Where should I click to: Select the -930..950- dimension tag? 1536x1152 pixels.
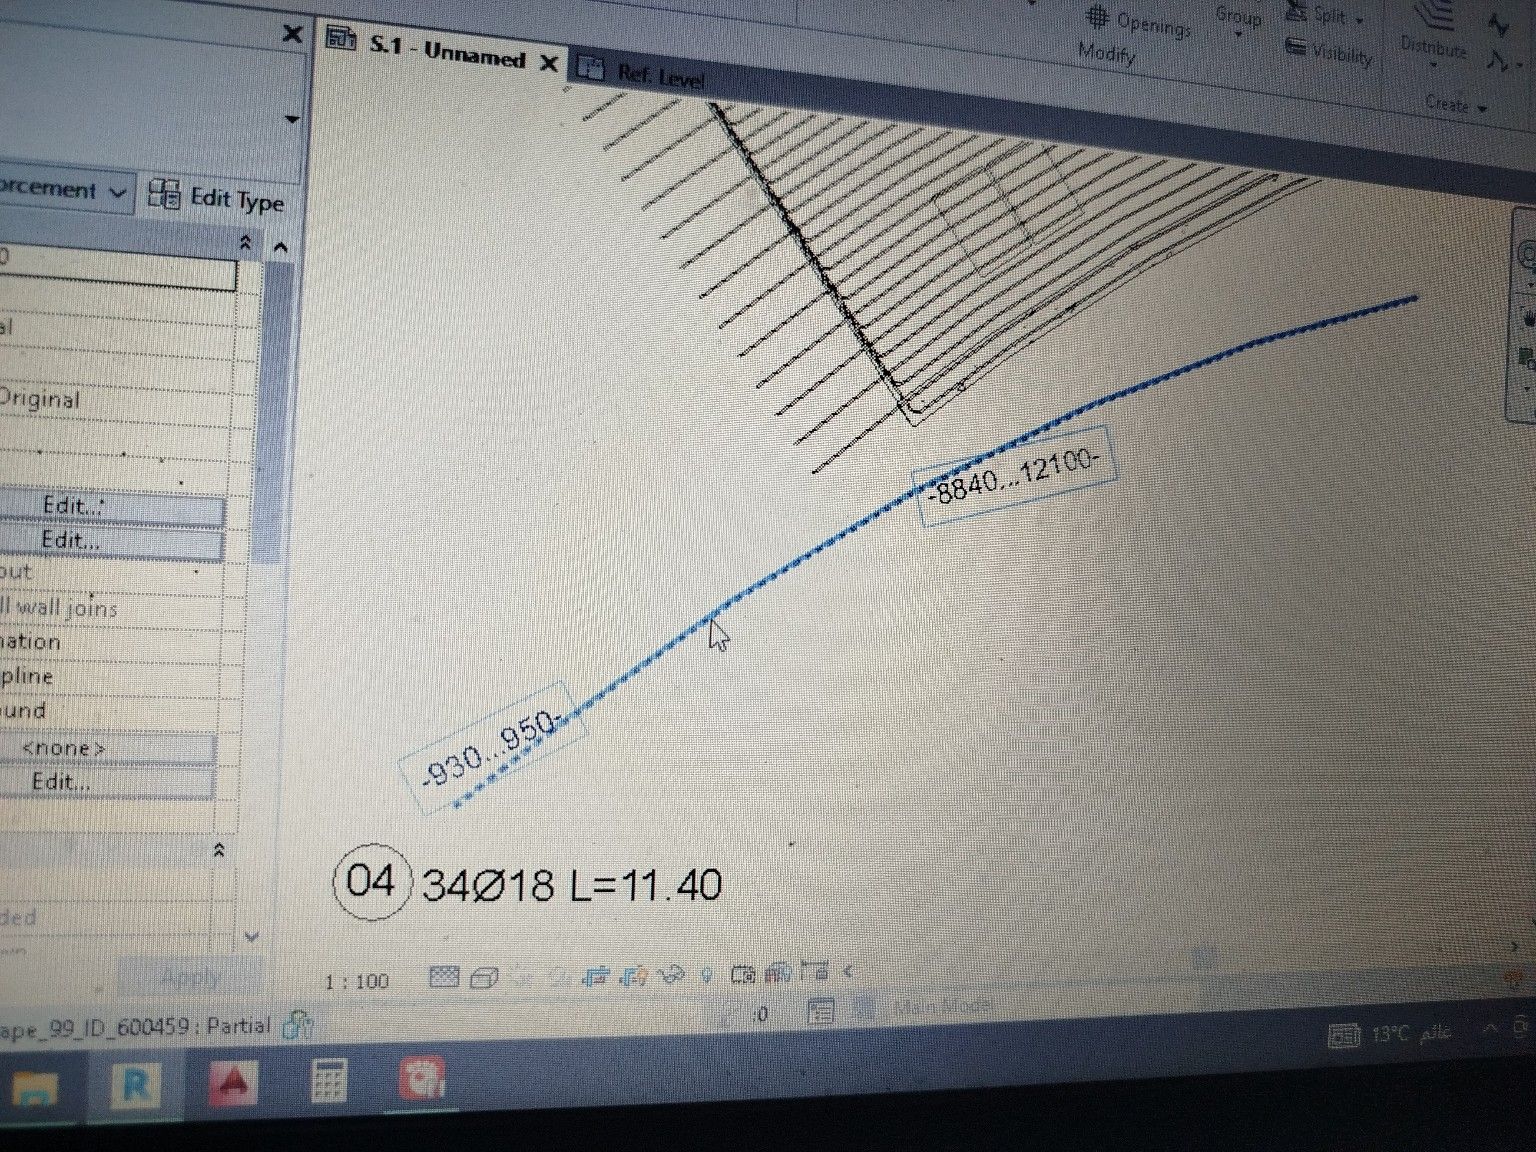pyautogui.click(x=492, y=748)
